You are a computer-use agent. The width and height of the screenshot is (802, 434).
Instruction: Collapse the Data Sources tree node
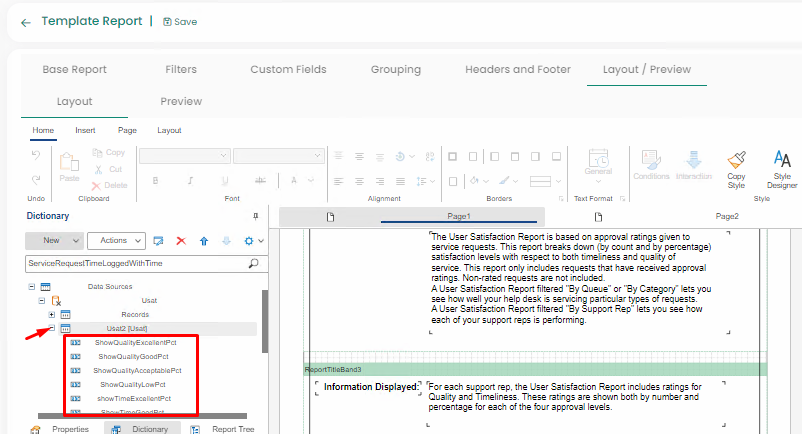click(32, 287)
